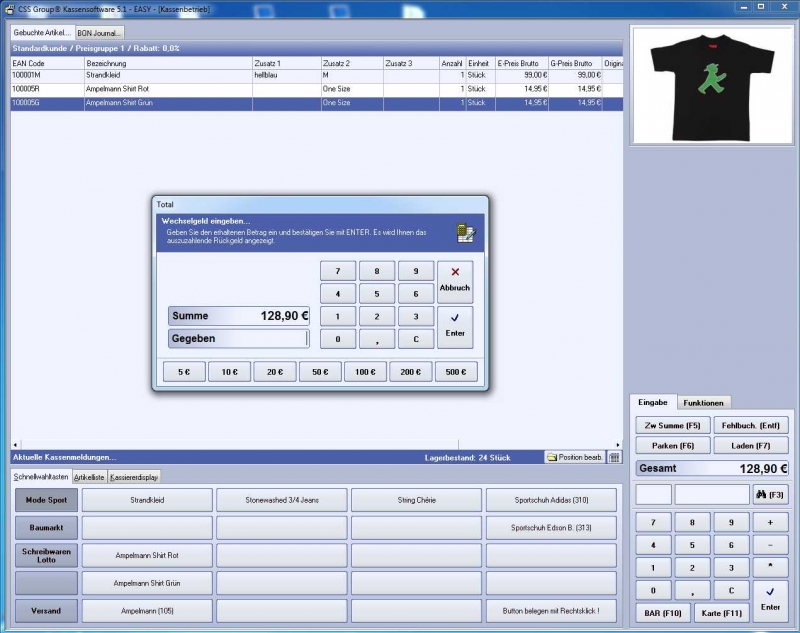This screenshot has height=633, width=800.
Task: Confirm with Enter in the Total dialog
Action: [x=455, y=327]
